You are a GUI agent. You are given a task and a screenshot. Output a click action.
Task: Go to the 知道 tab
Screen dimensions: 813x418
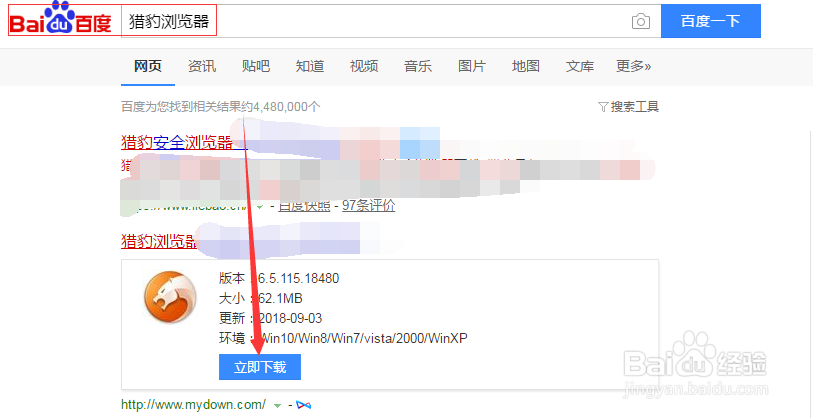pos(310,66)
